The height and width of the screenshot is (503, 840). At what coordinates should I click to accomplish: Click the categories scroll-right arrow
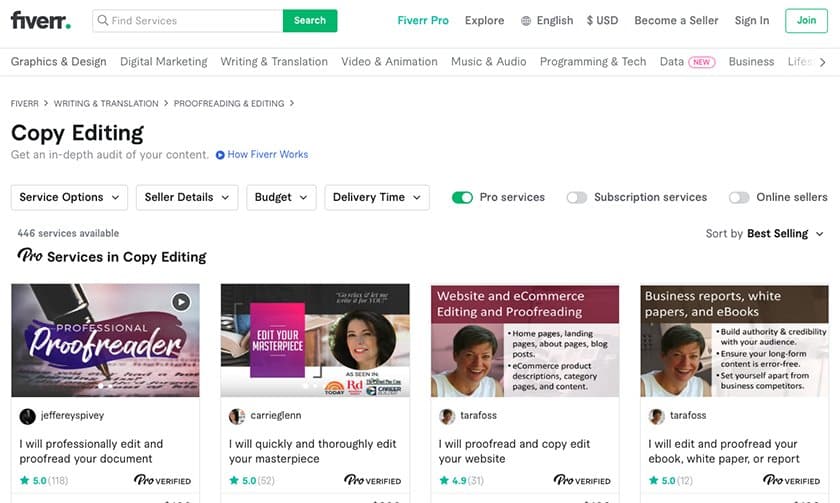tap(822, 62)
